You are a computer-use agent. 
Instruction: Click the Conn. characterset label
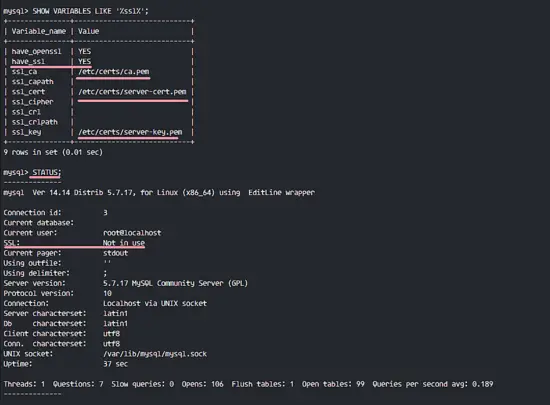45,344
